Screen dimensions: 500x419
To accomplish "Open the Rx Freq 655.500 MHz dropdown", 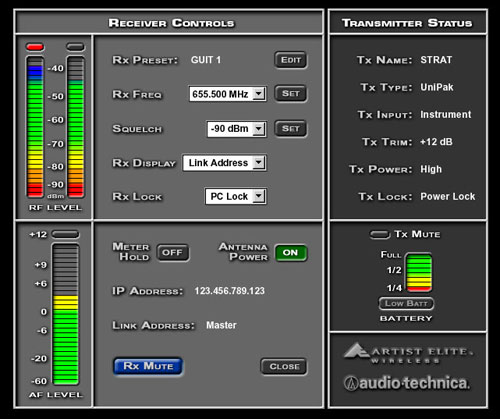I will coord(227,94).
